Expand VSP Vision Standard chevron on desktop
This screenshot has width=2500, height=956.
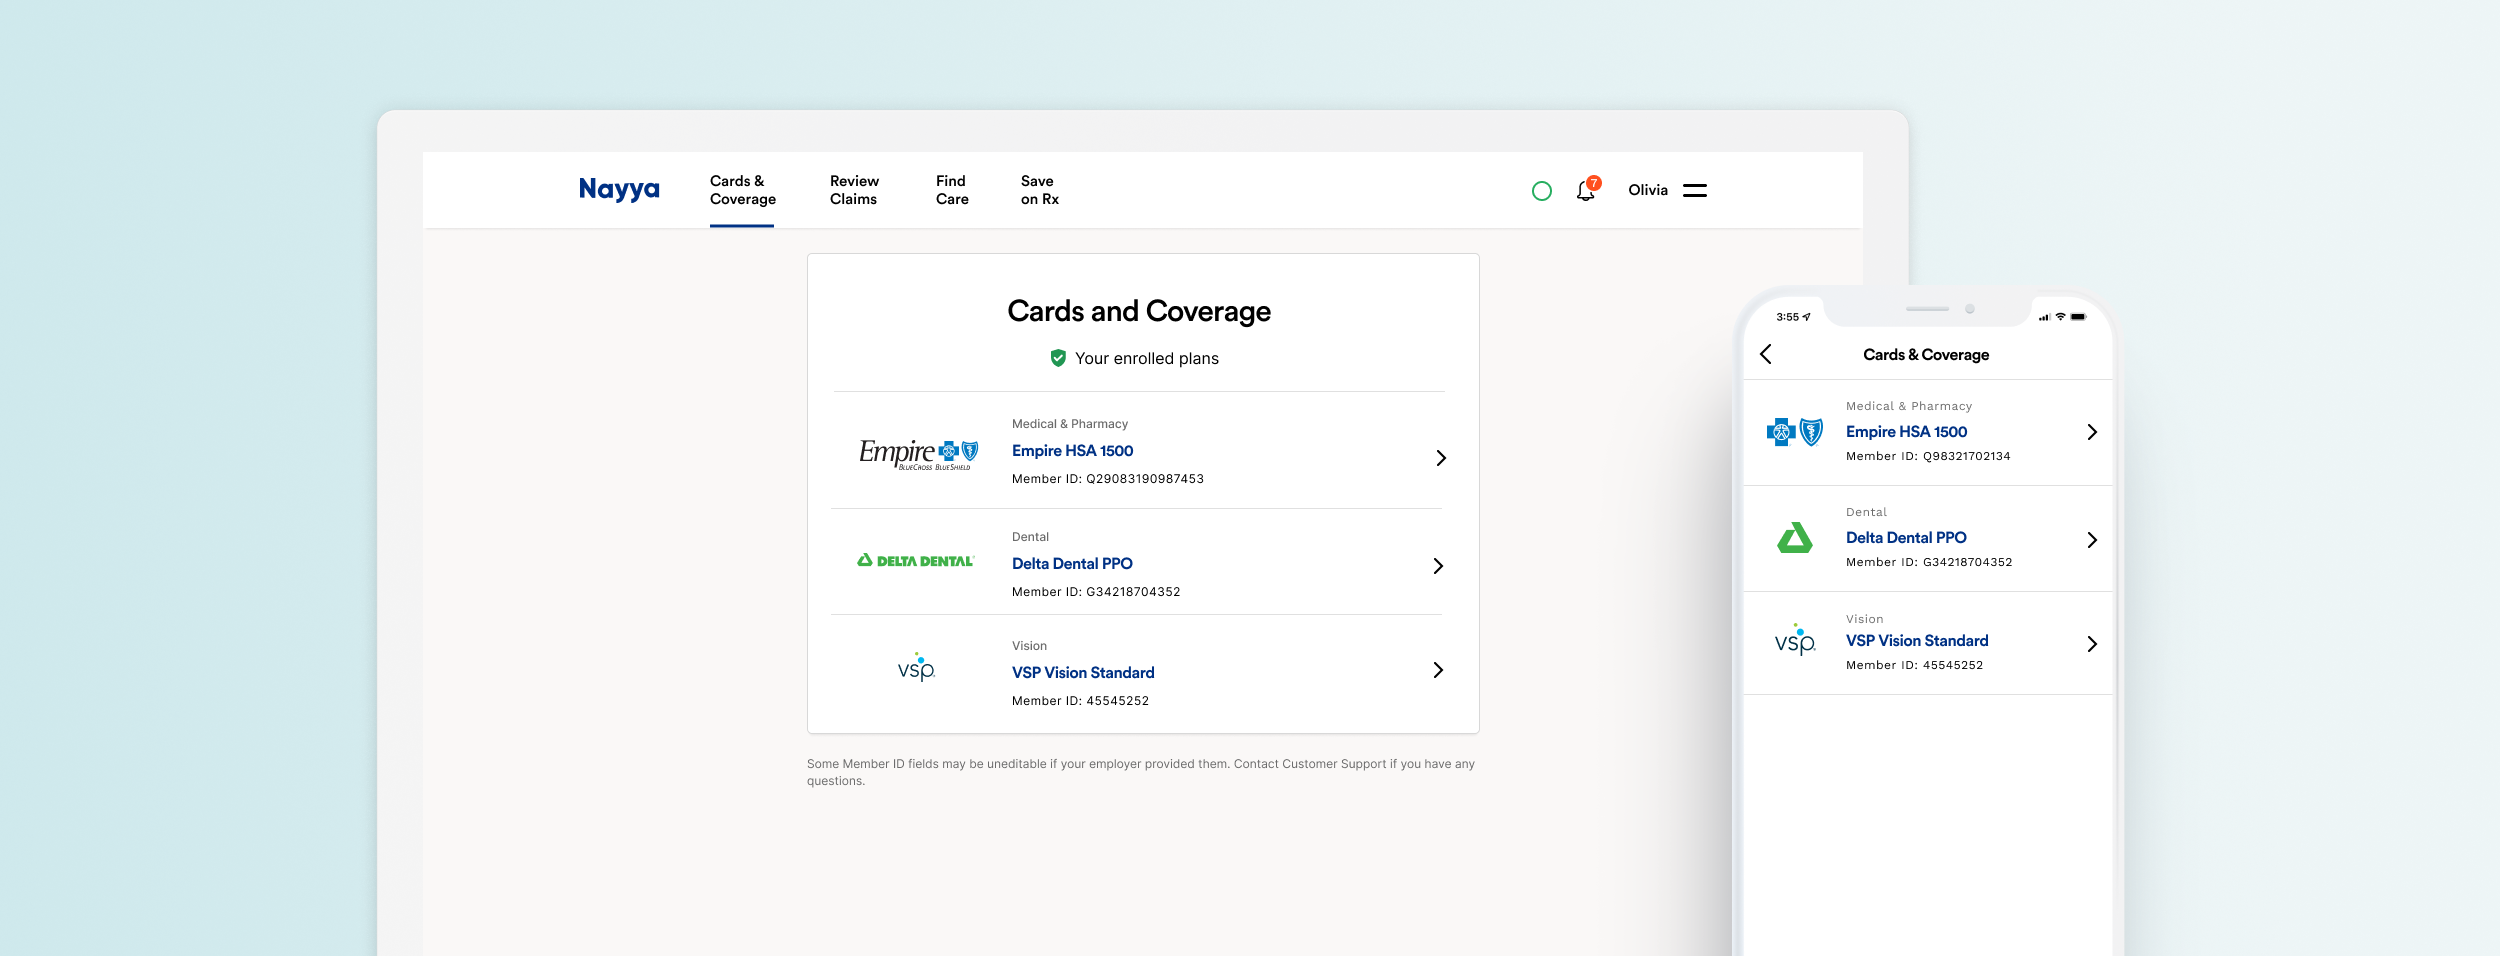(x=1438, y=670)
